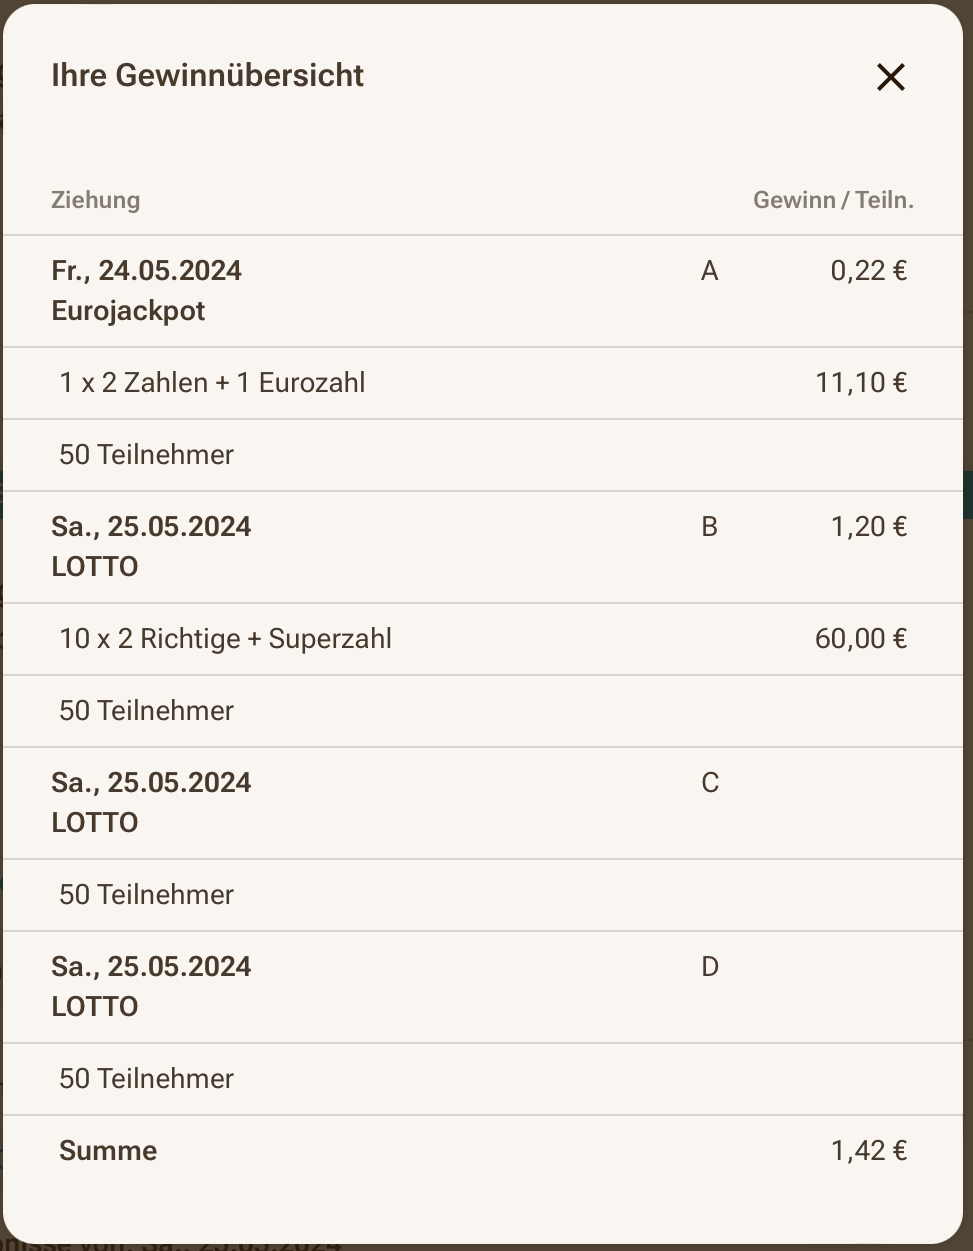Click the Summe label
The width and height of the screenshot is (973, 1251).
[108, 1151]
